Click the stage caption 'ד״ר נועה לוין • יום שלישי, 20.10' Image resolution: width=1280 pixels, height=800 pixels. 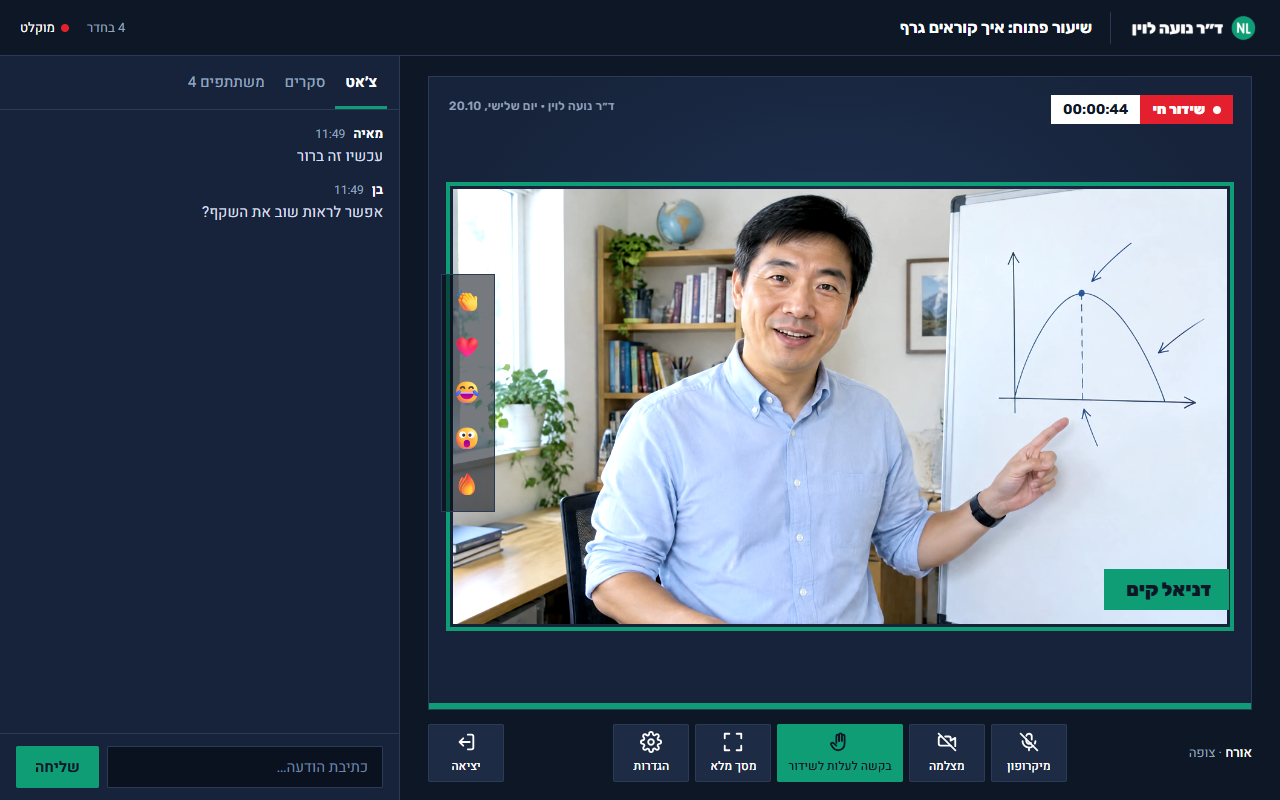click(532, 106)
